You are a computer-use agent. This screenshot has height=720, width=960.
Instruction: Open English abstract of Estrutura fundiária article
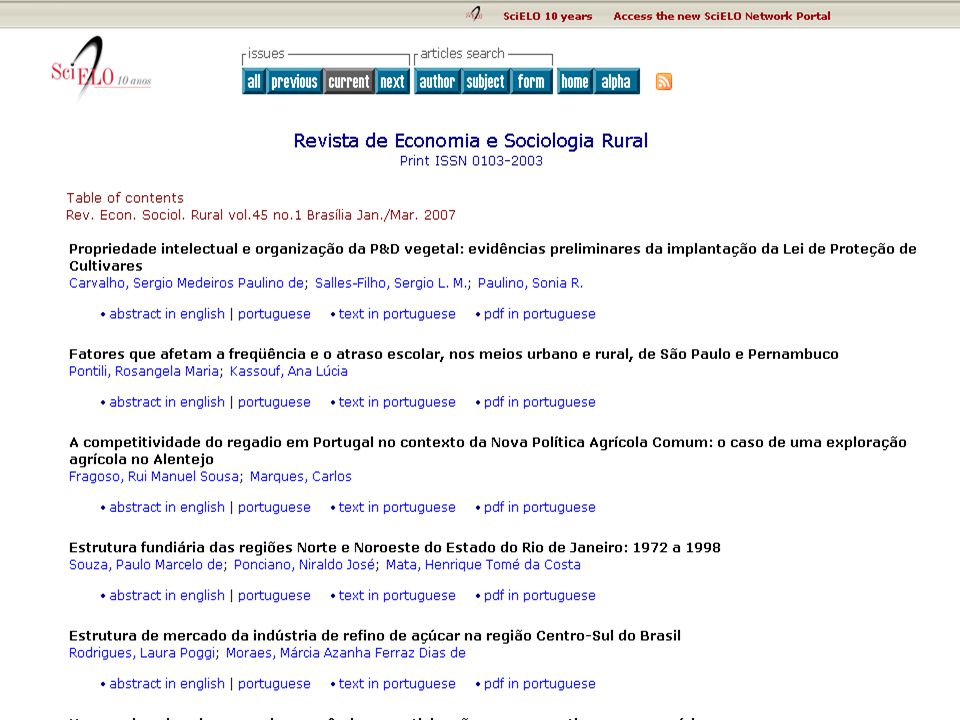click(x=167, y=595)
